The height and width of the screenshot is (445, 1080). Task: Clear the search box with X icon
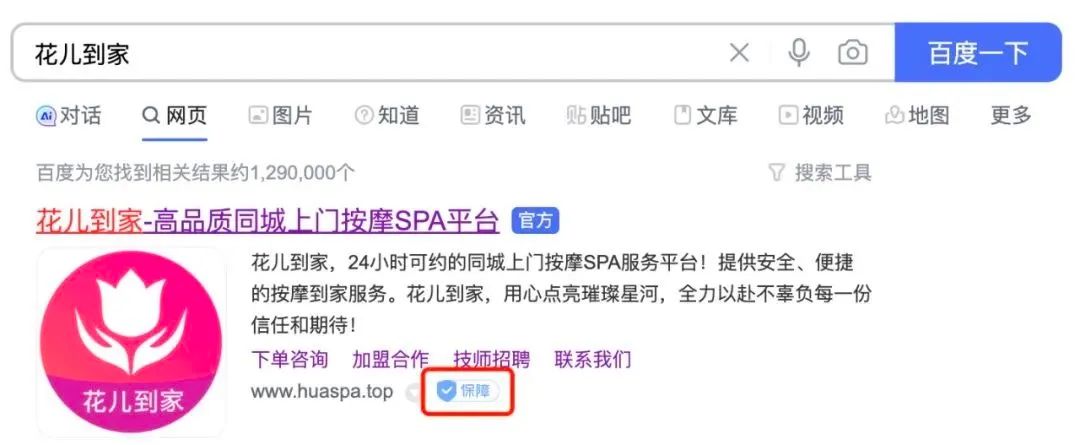[739, 52]
